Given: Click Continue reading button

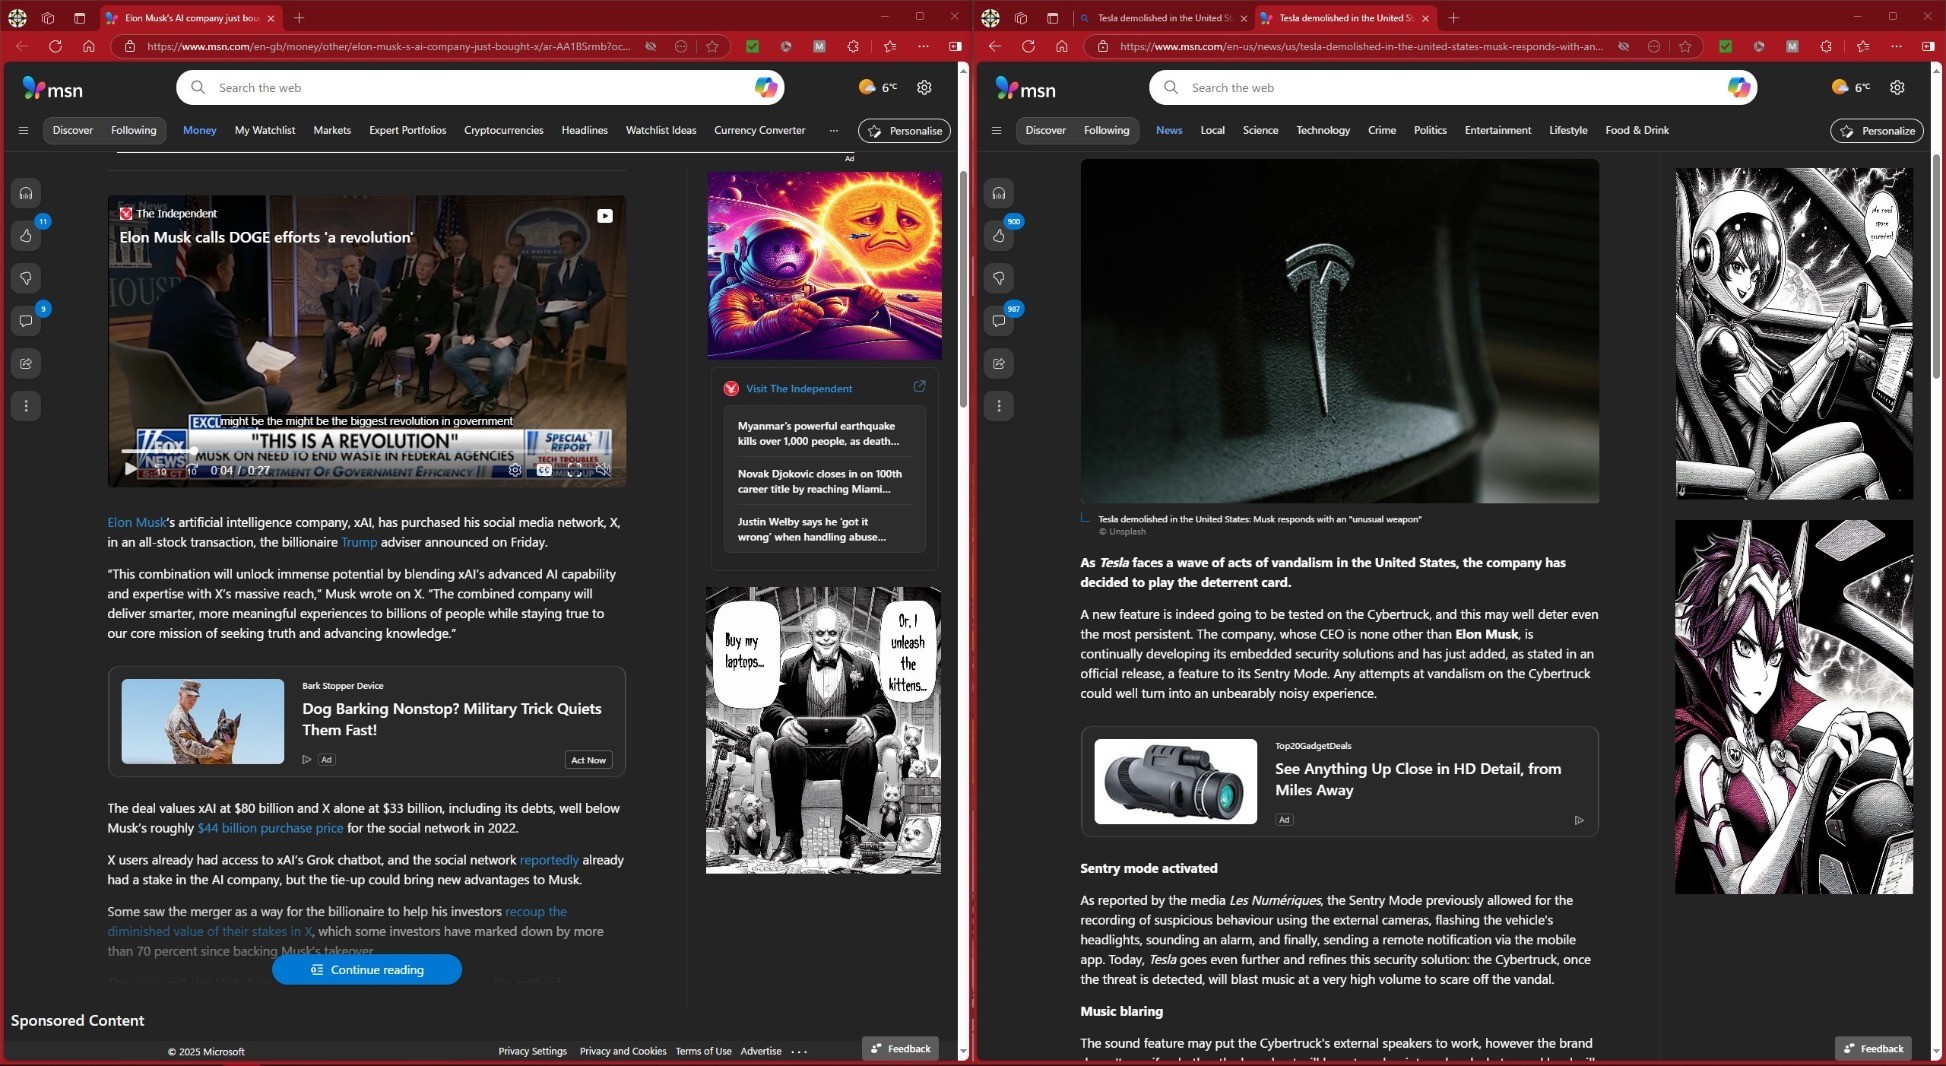Looking at the screenshot, I should (367, 970).
